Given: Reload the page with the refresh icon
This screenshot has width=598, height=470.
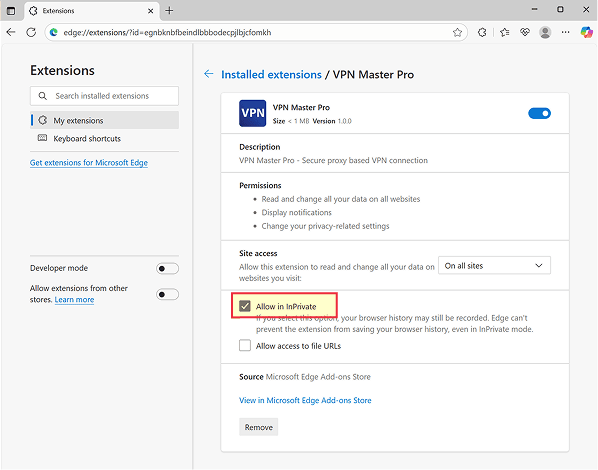Looking at the screenshot, I should coord(31,32).
